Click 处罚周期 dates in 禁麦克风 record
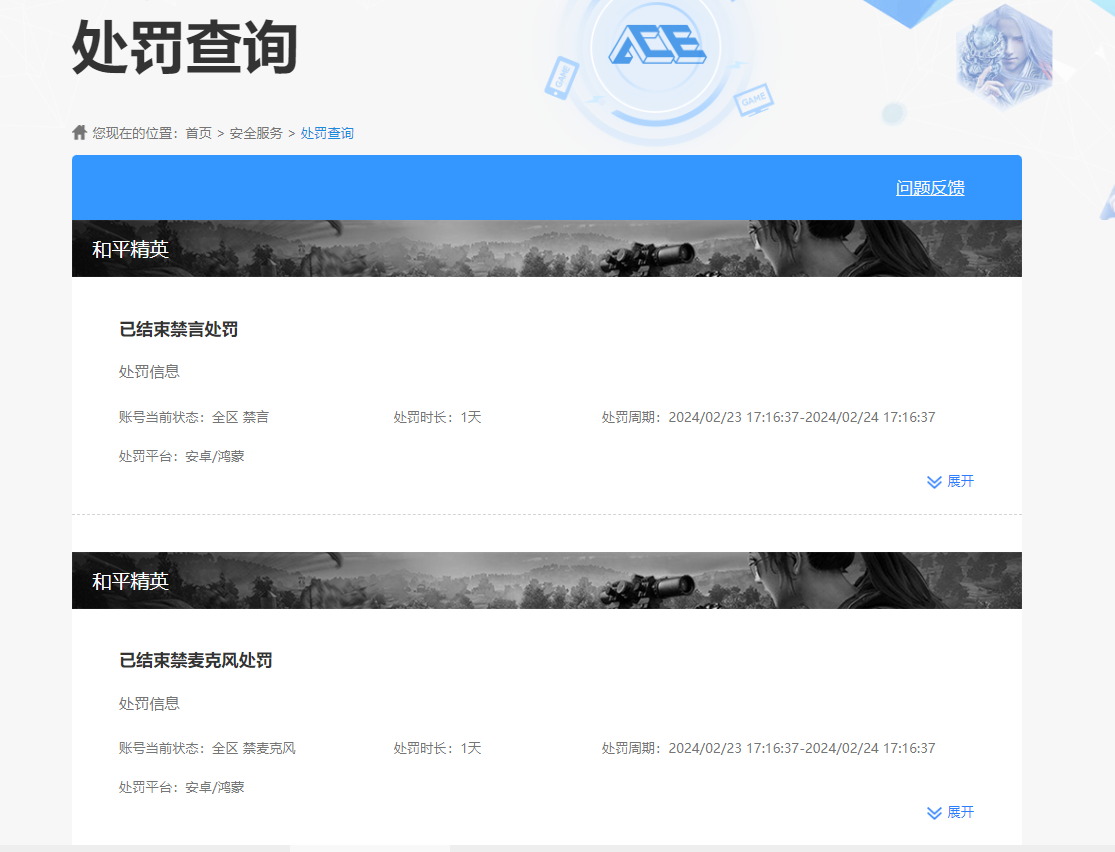 pyautogui.click(x=768, y=748)
